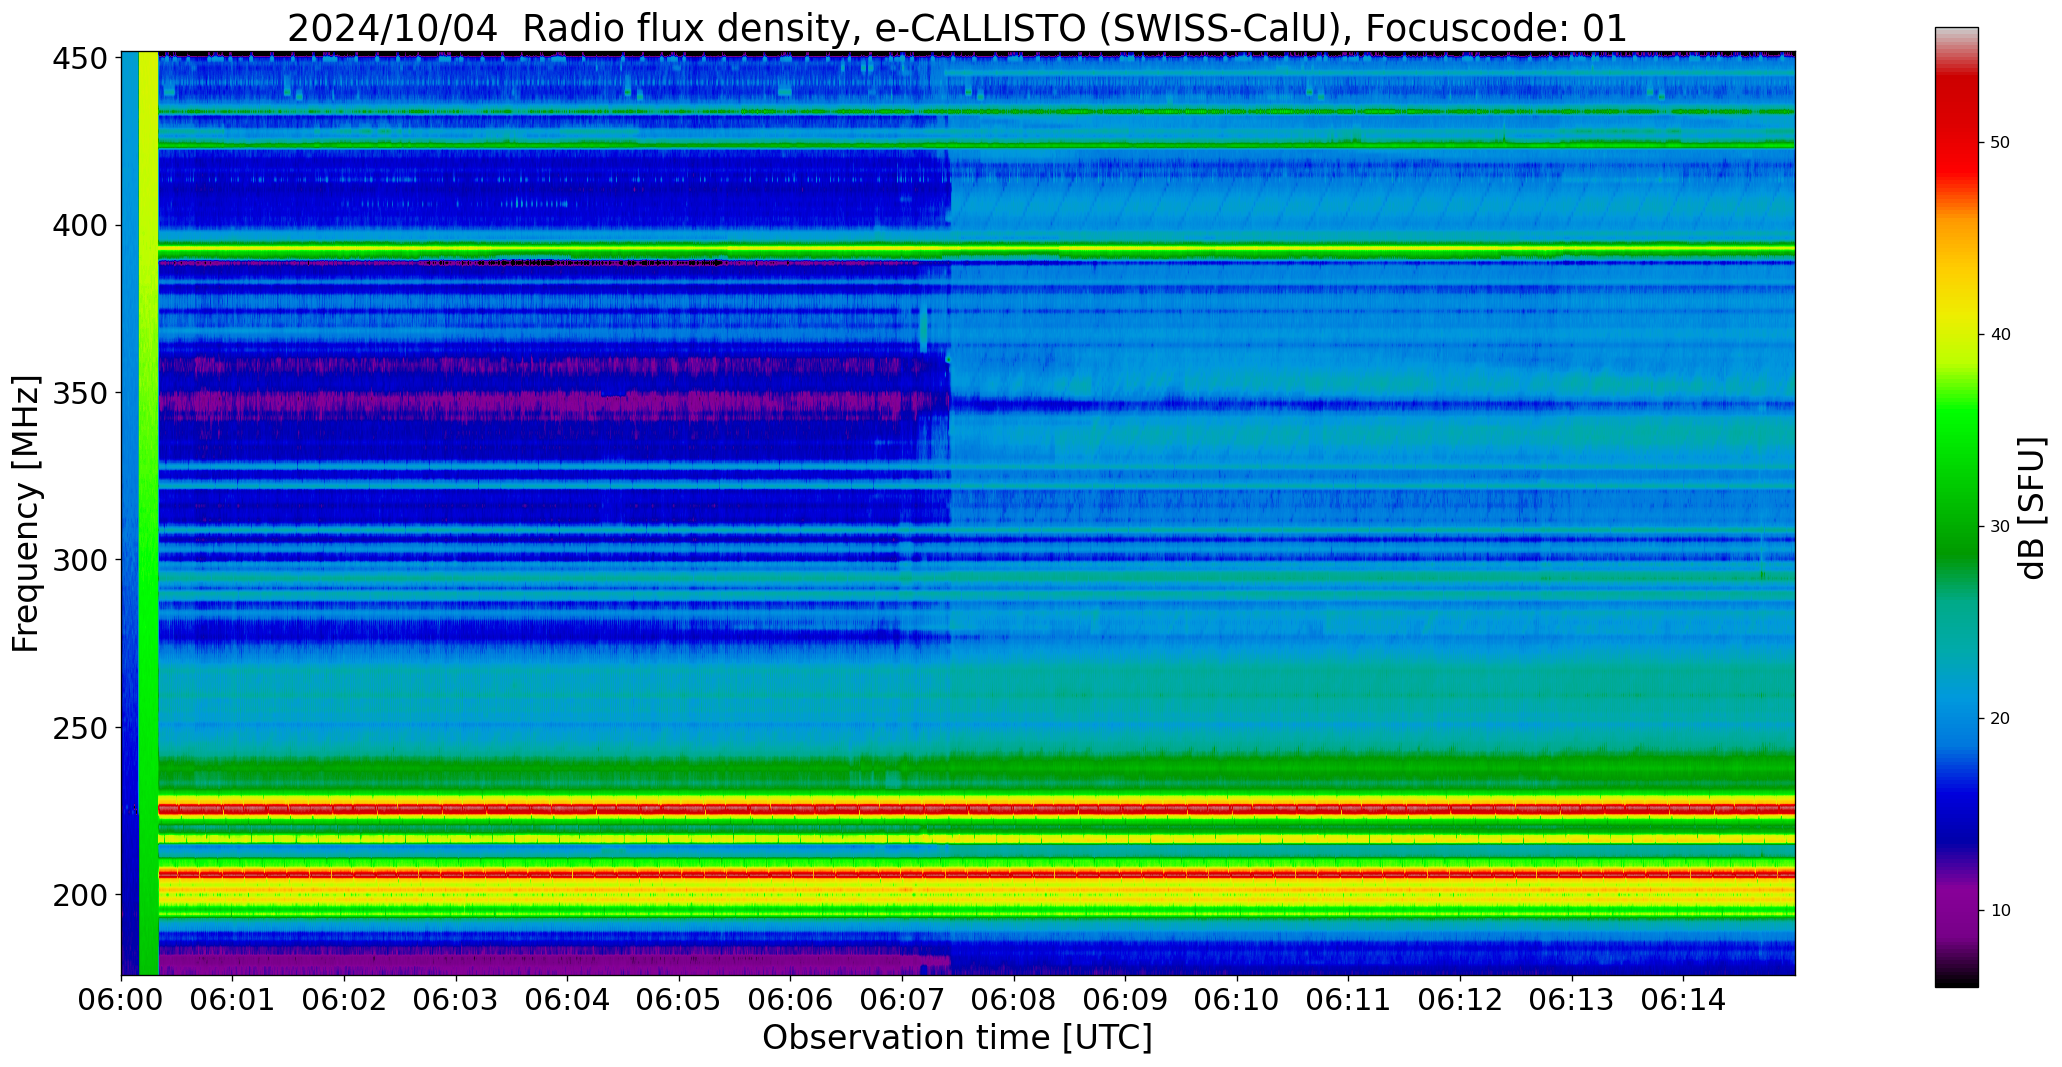Click the 450 frequency tick label
This screenshot has width=2062, height=1067.
click(80, 59)
